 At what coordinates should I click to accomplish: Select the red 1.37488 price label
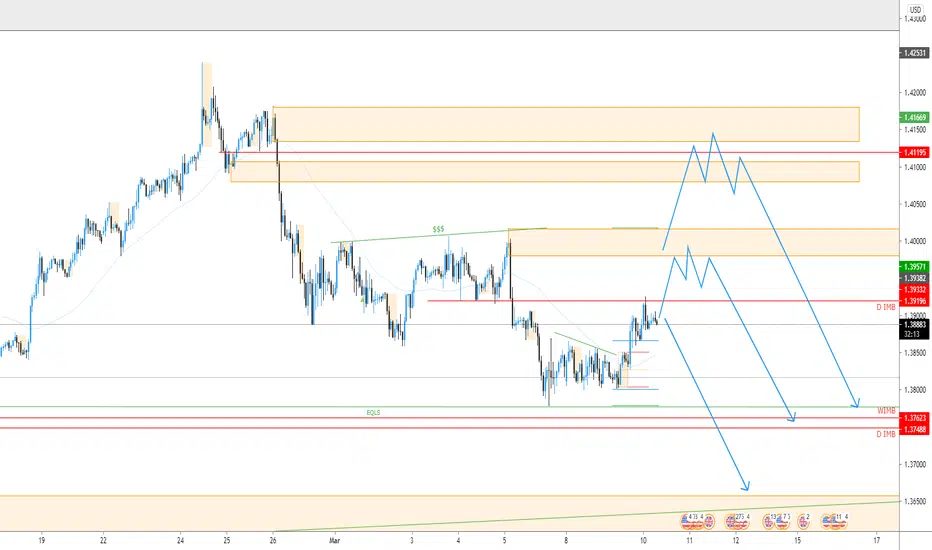[914, 429]
